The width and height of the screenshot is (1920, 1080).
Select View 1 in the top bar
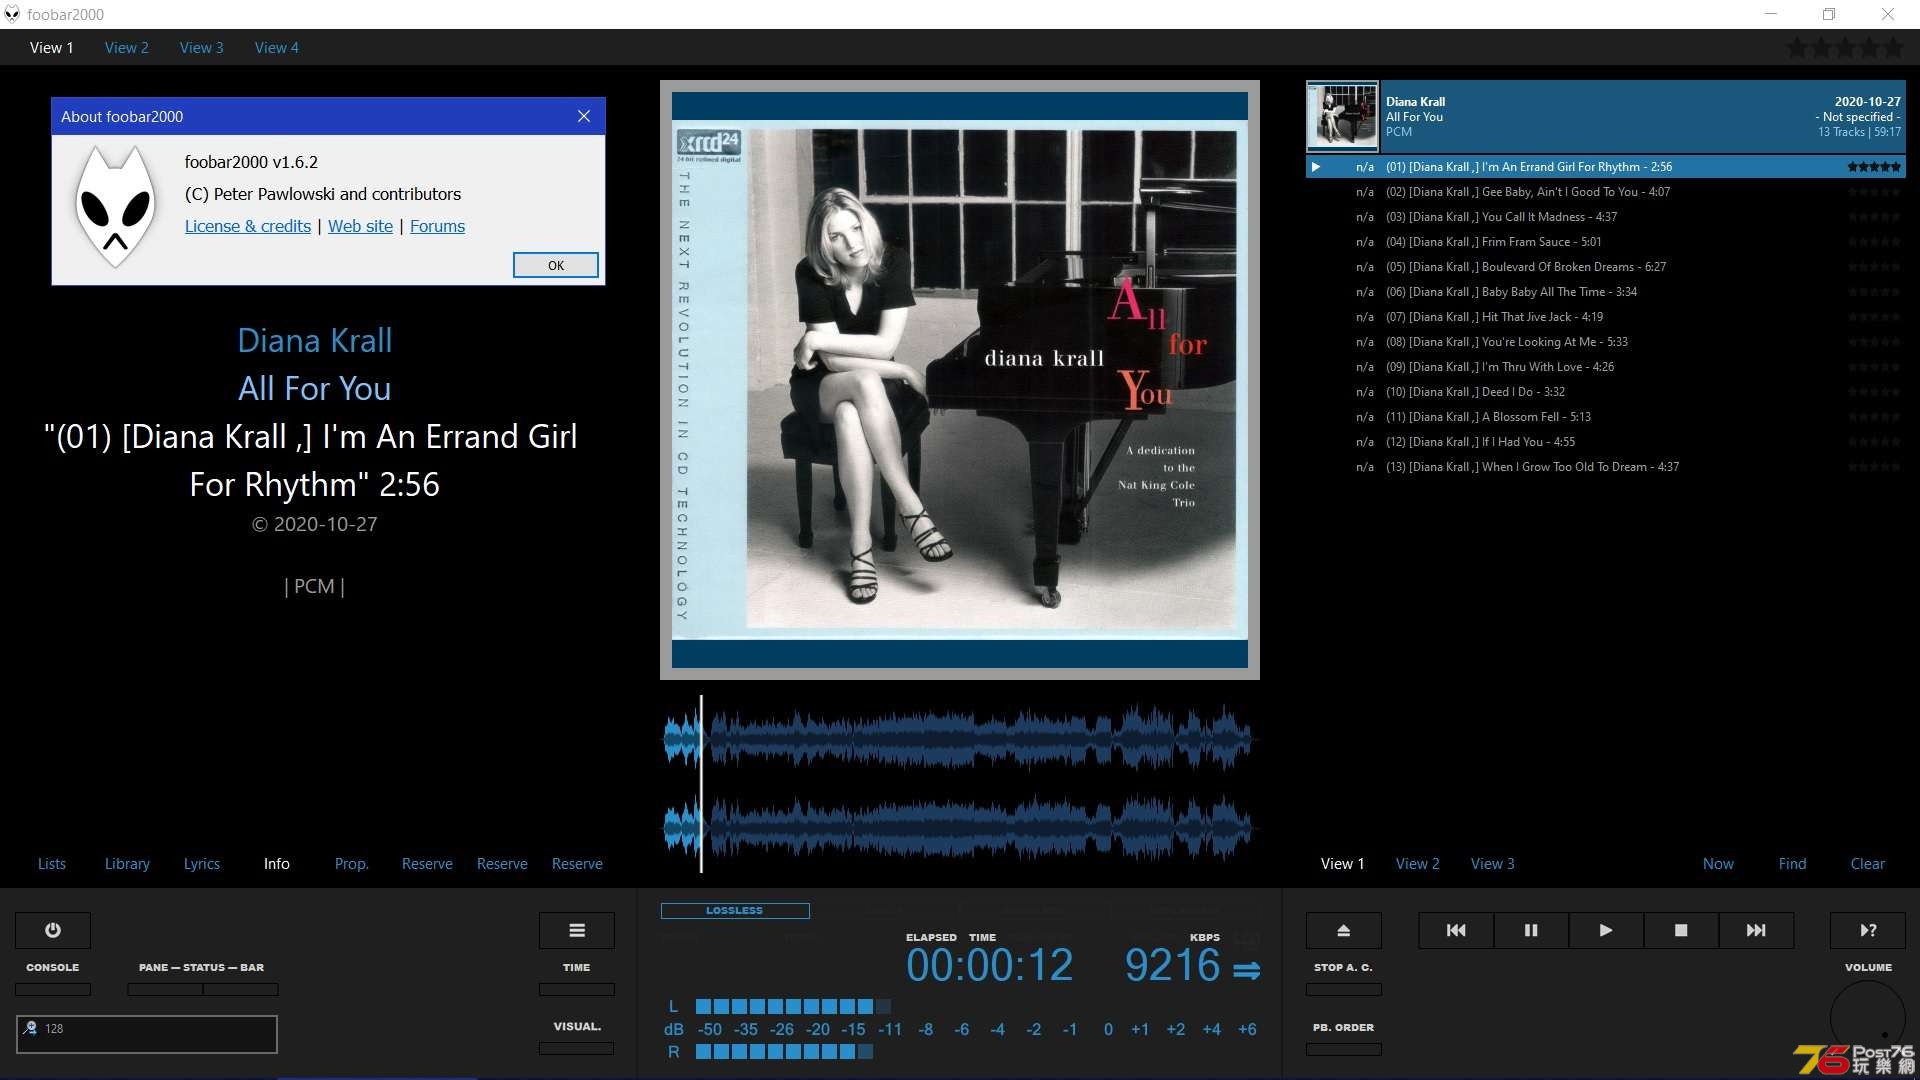pyautogui.click(x=52, y=47)
